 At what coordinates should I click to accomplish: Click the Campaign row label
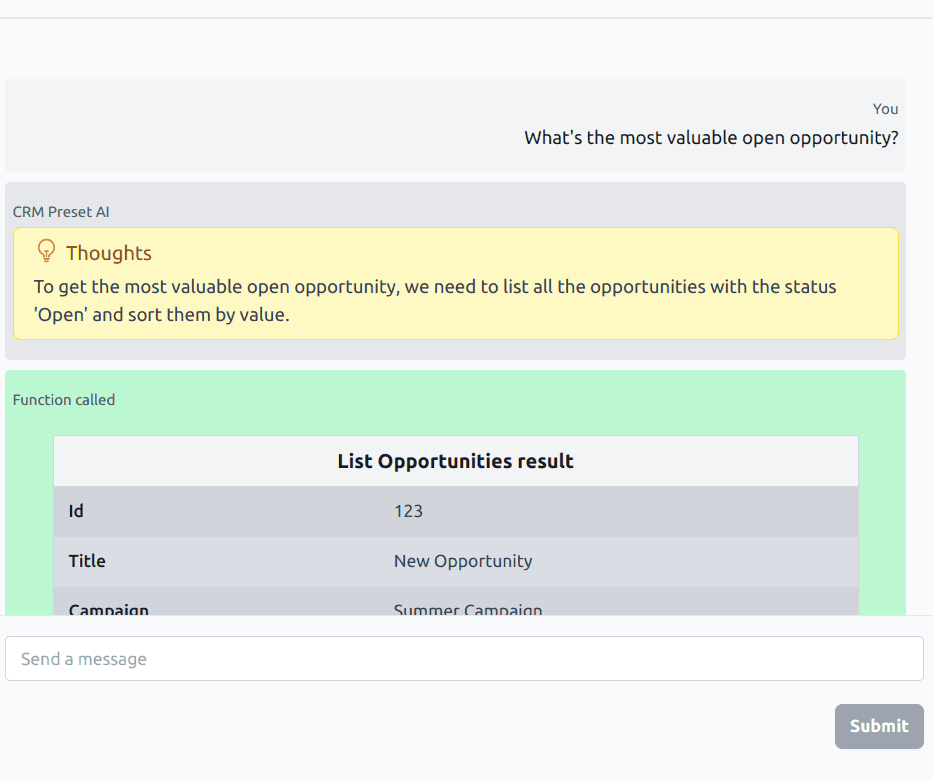coord(108,609)
